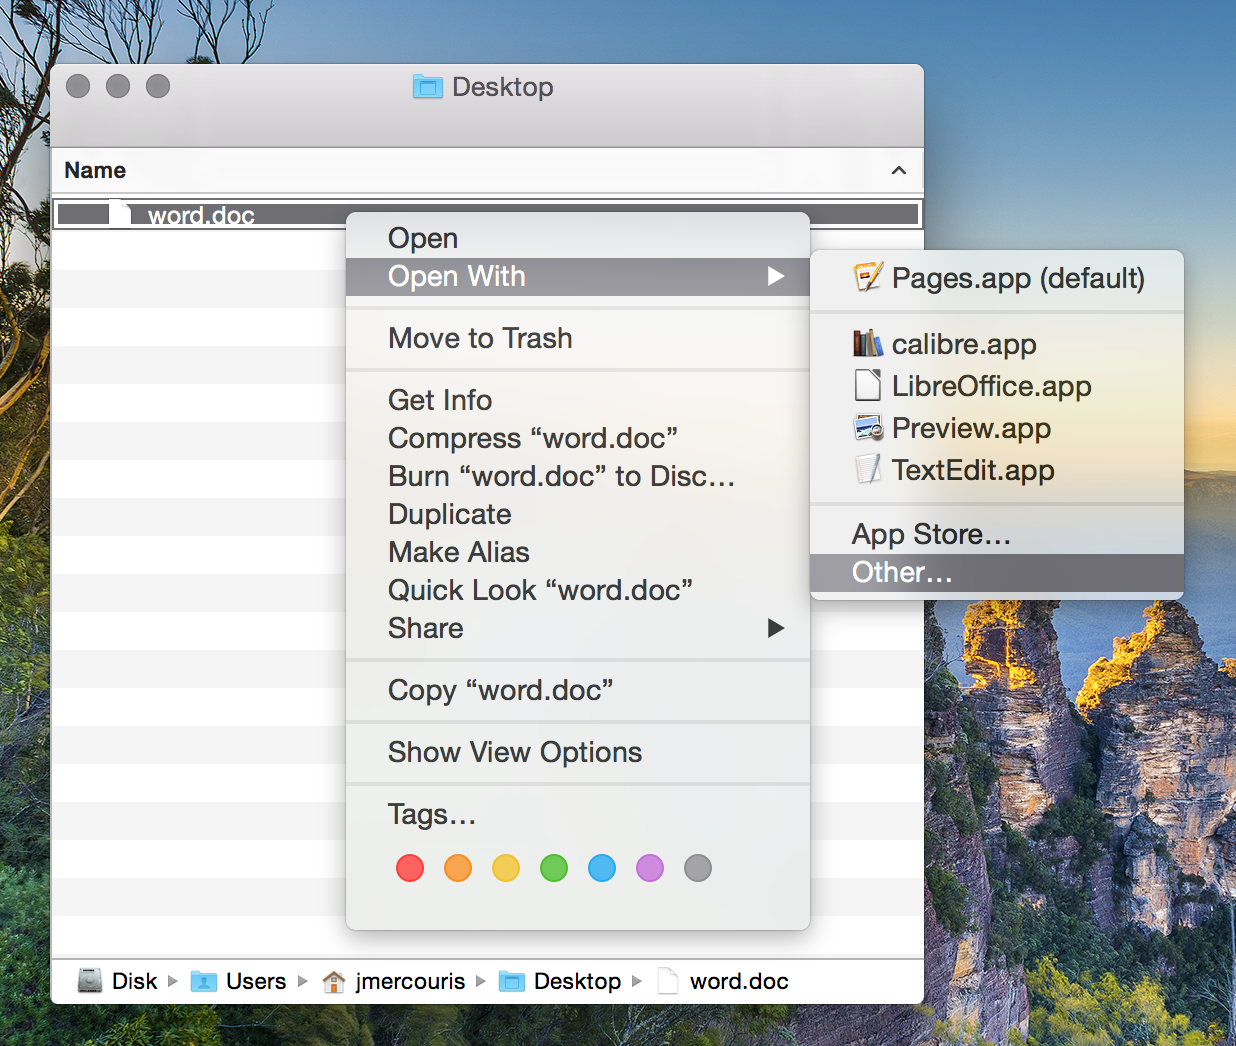
Task: Apply the blue tag color
Action: (x=602, y=868)
